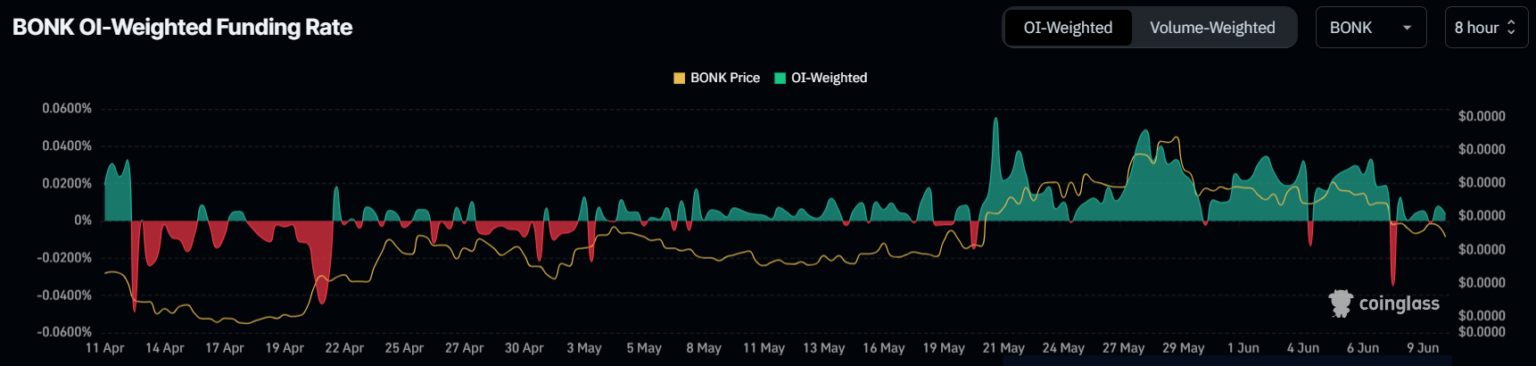The height and width of the screenshot is (366, 1536).
Task: Select the OI-Weighted toggle option
Action: click(1068, 28)
